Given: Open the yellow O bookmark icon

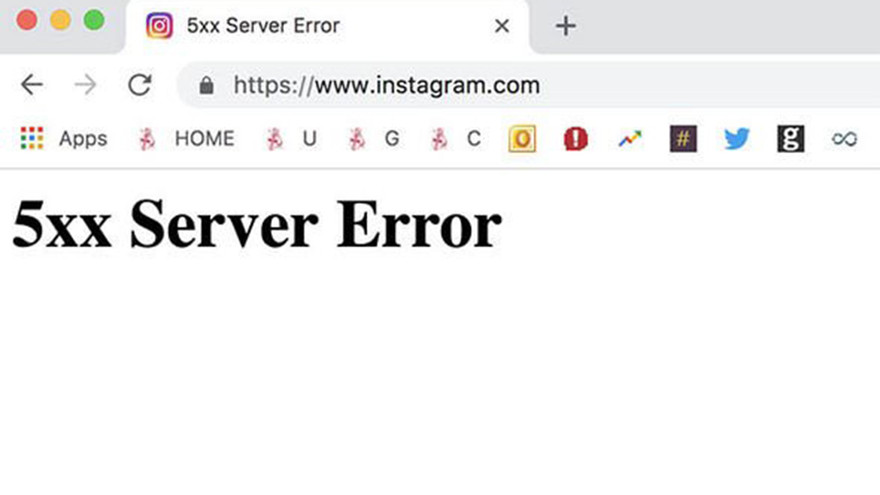Looking at the screenshot, I should pyautogui.click(x=522, y=139).
